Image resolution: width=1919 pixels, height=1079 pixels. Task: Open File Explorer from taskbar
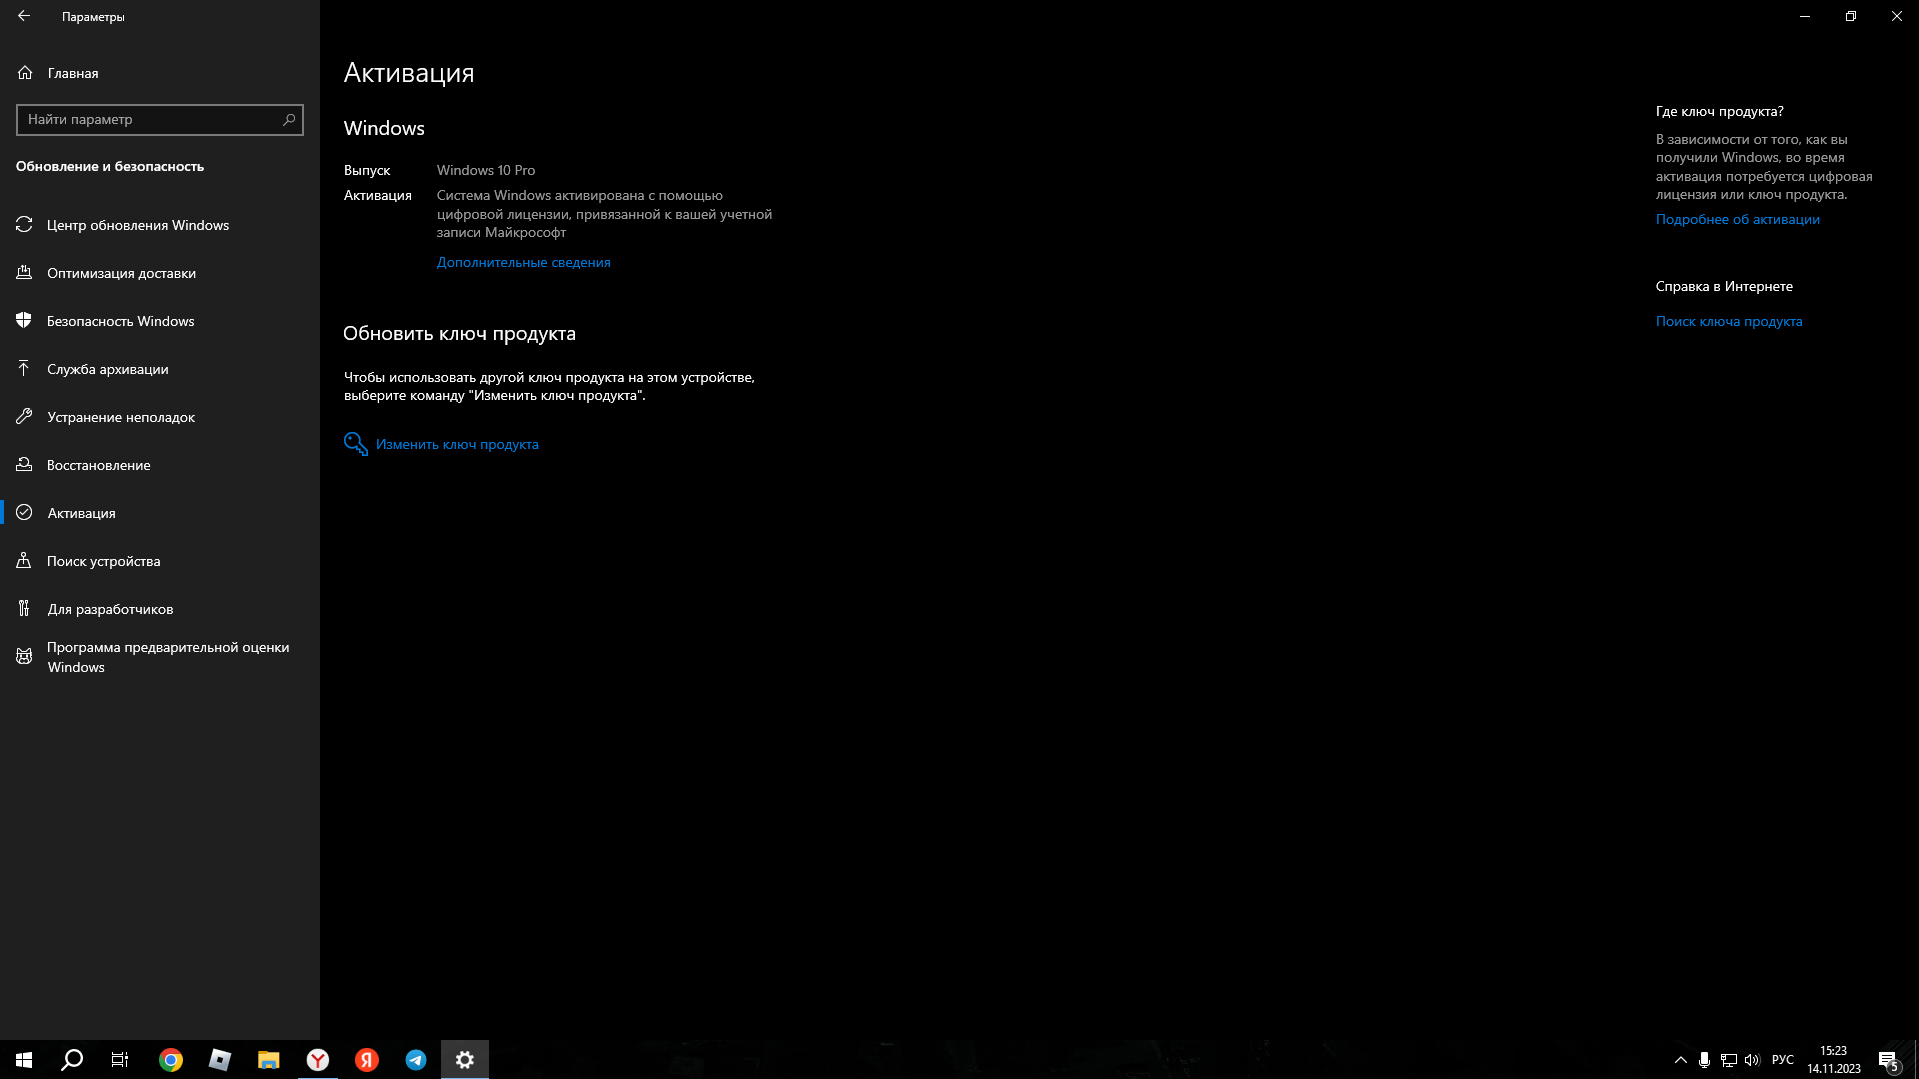pyautogui.click(x=269, y=1060)
